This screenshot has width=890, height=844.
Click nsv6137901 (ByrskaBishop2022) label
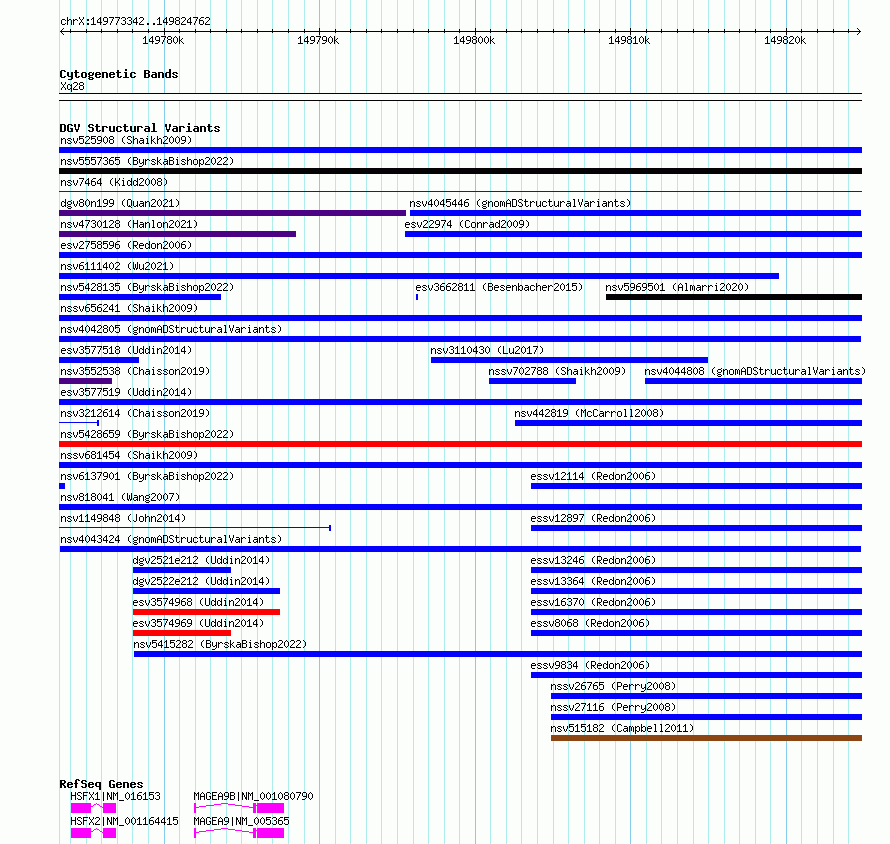147,476
